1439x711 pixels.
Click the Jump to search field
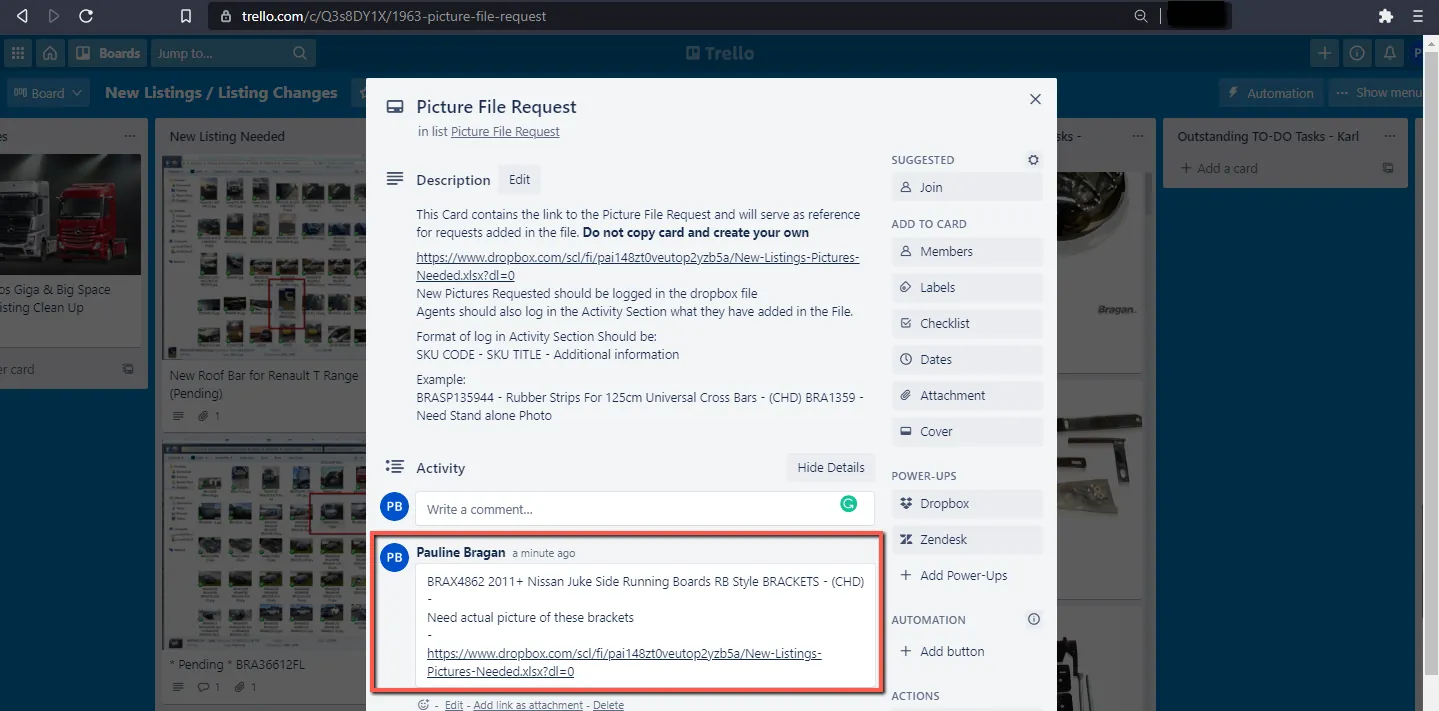233,53
